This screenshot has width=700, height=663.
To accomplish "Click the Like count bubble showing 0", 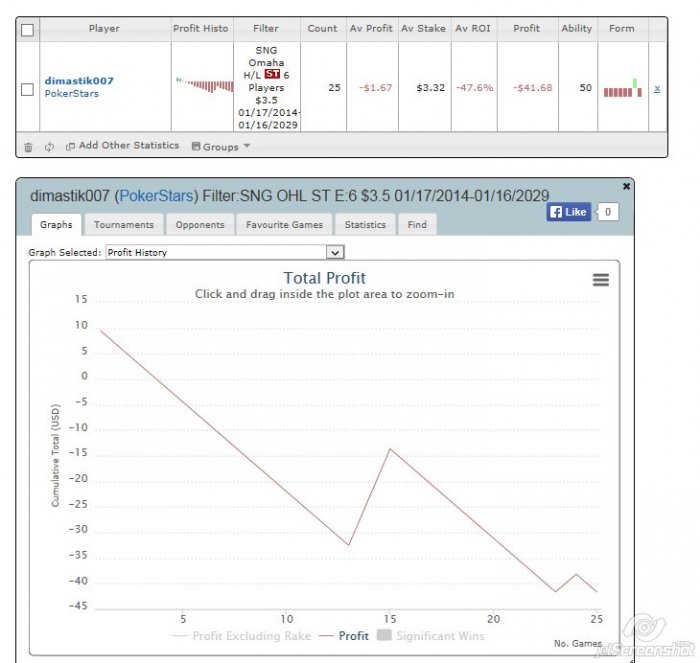I will point(608,212).
